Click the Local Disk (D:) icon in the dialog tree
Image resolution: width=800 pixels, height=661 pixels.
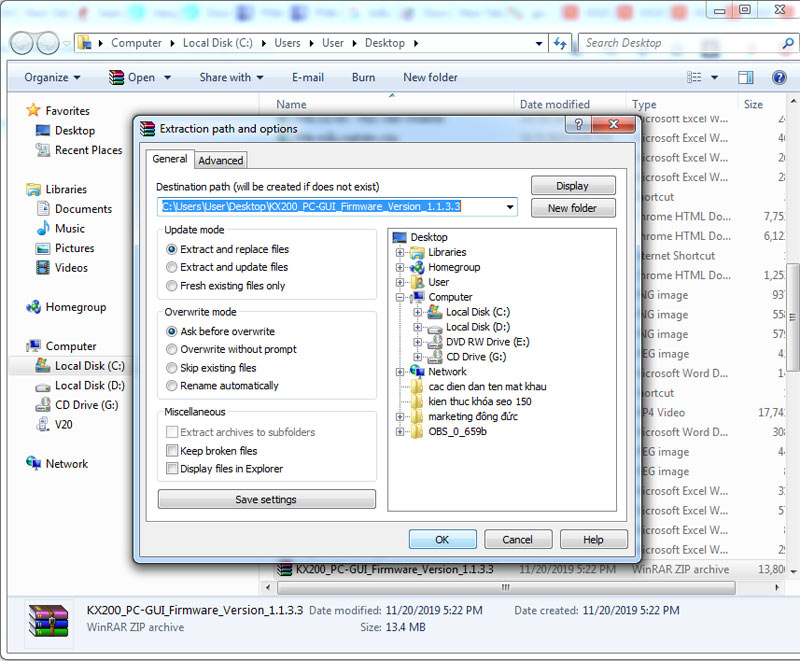pos(434,327)
